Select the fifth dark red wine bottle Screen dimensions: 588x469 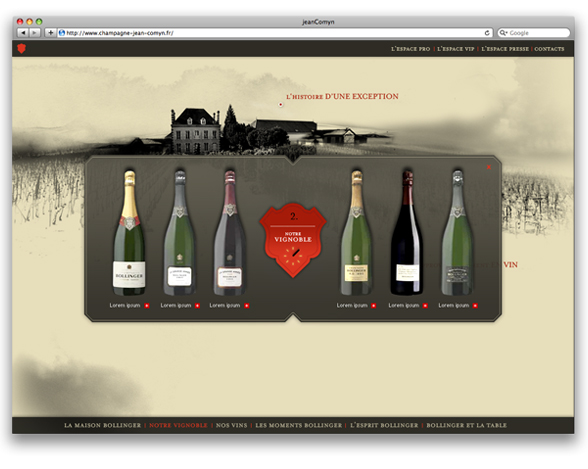pyautogui.click(x=407, y=233)
